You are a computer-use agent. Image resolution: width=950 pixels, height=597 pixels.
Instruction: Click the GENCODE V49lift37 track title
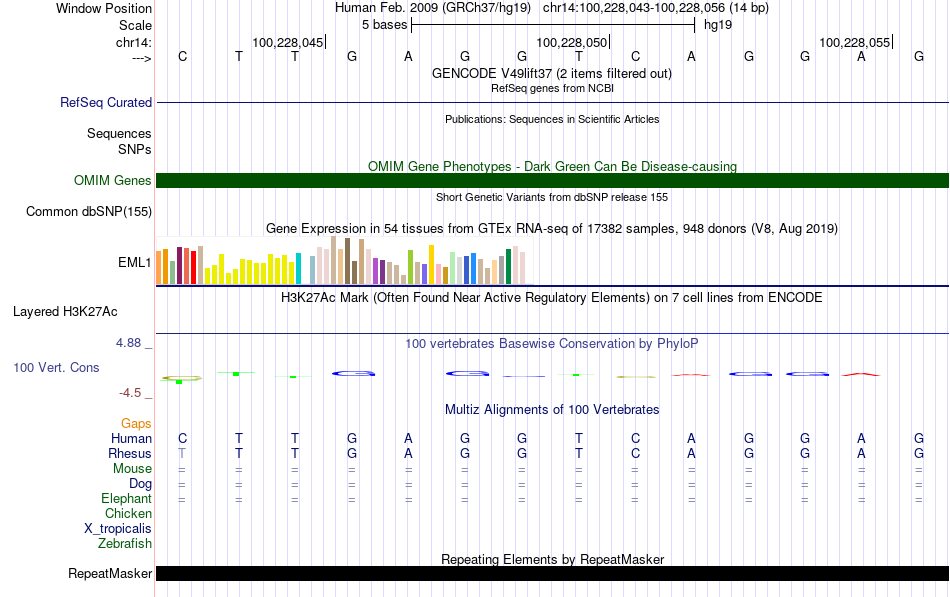[552, 73]
